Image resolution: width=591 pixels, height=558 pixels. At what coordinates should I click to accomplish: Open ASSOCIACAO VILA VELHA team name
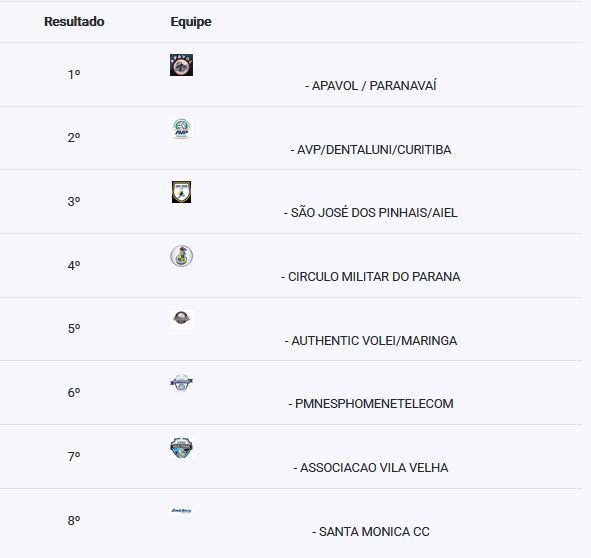[371, 468]
